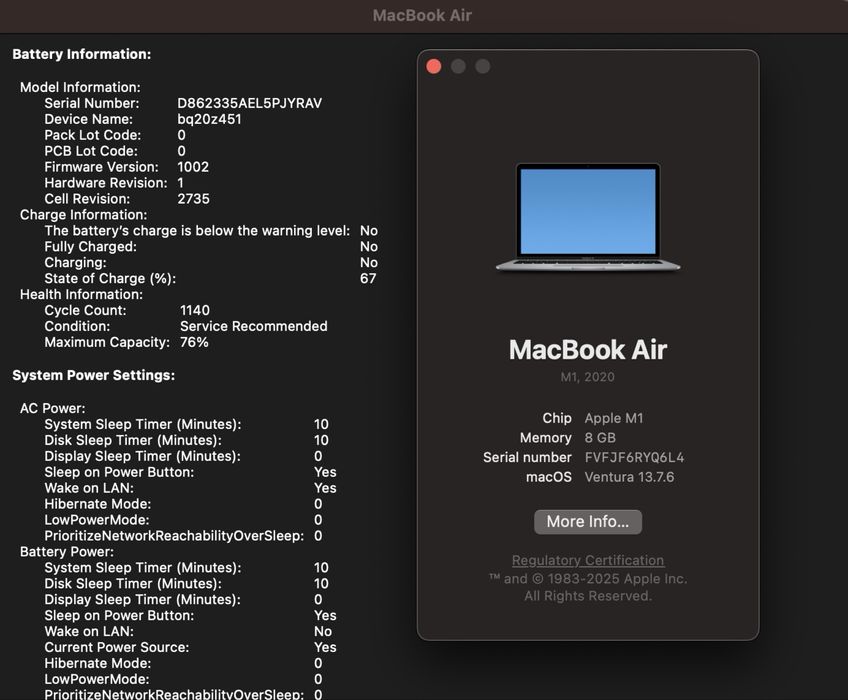Click the Hardware Revision label

(106, 183)
